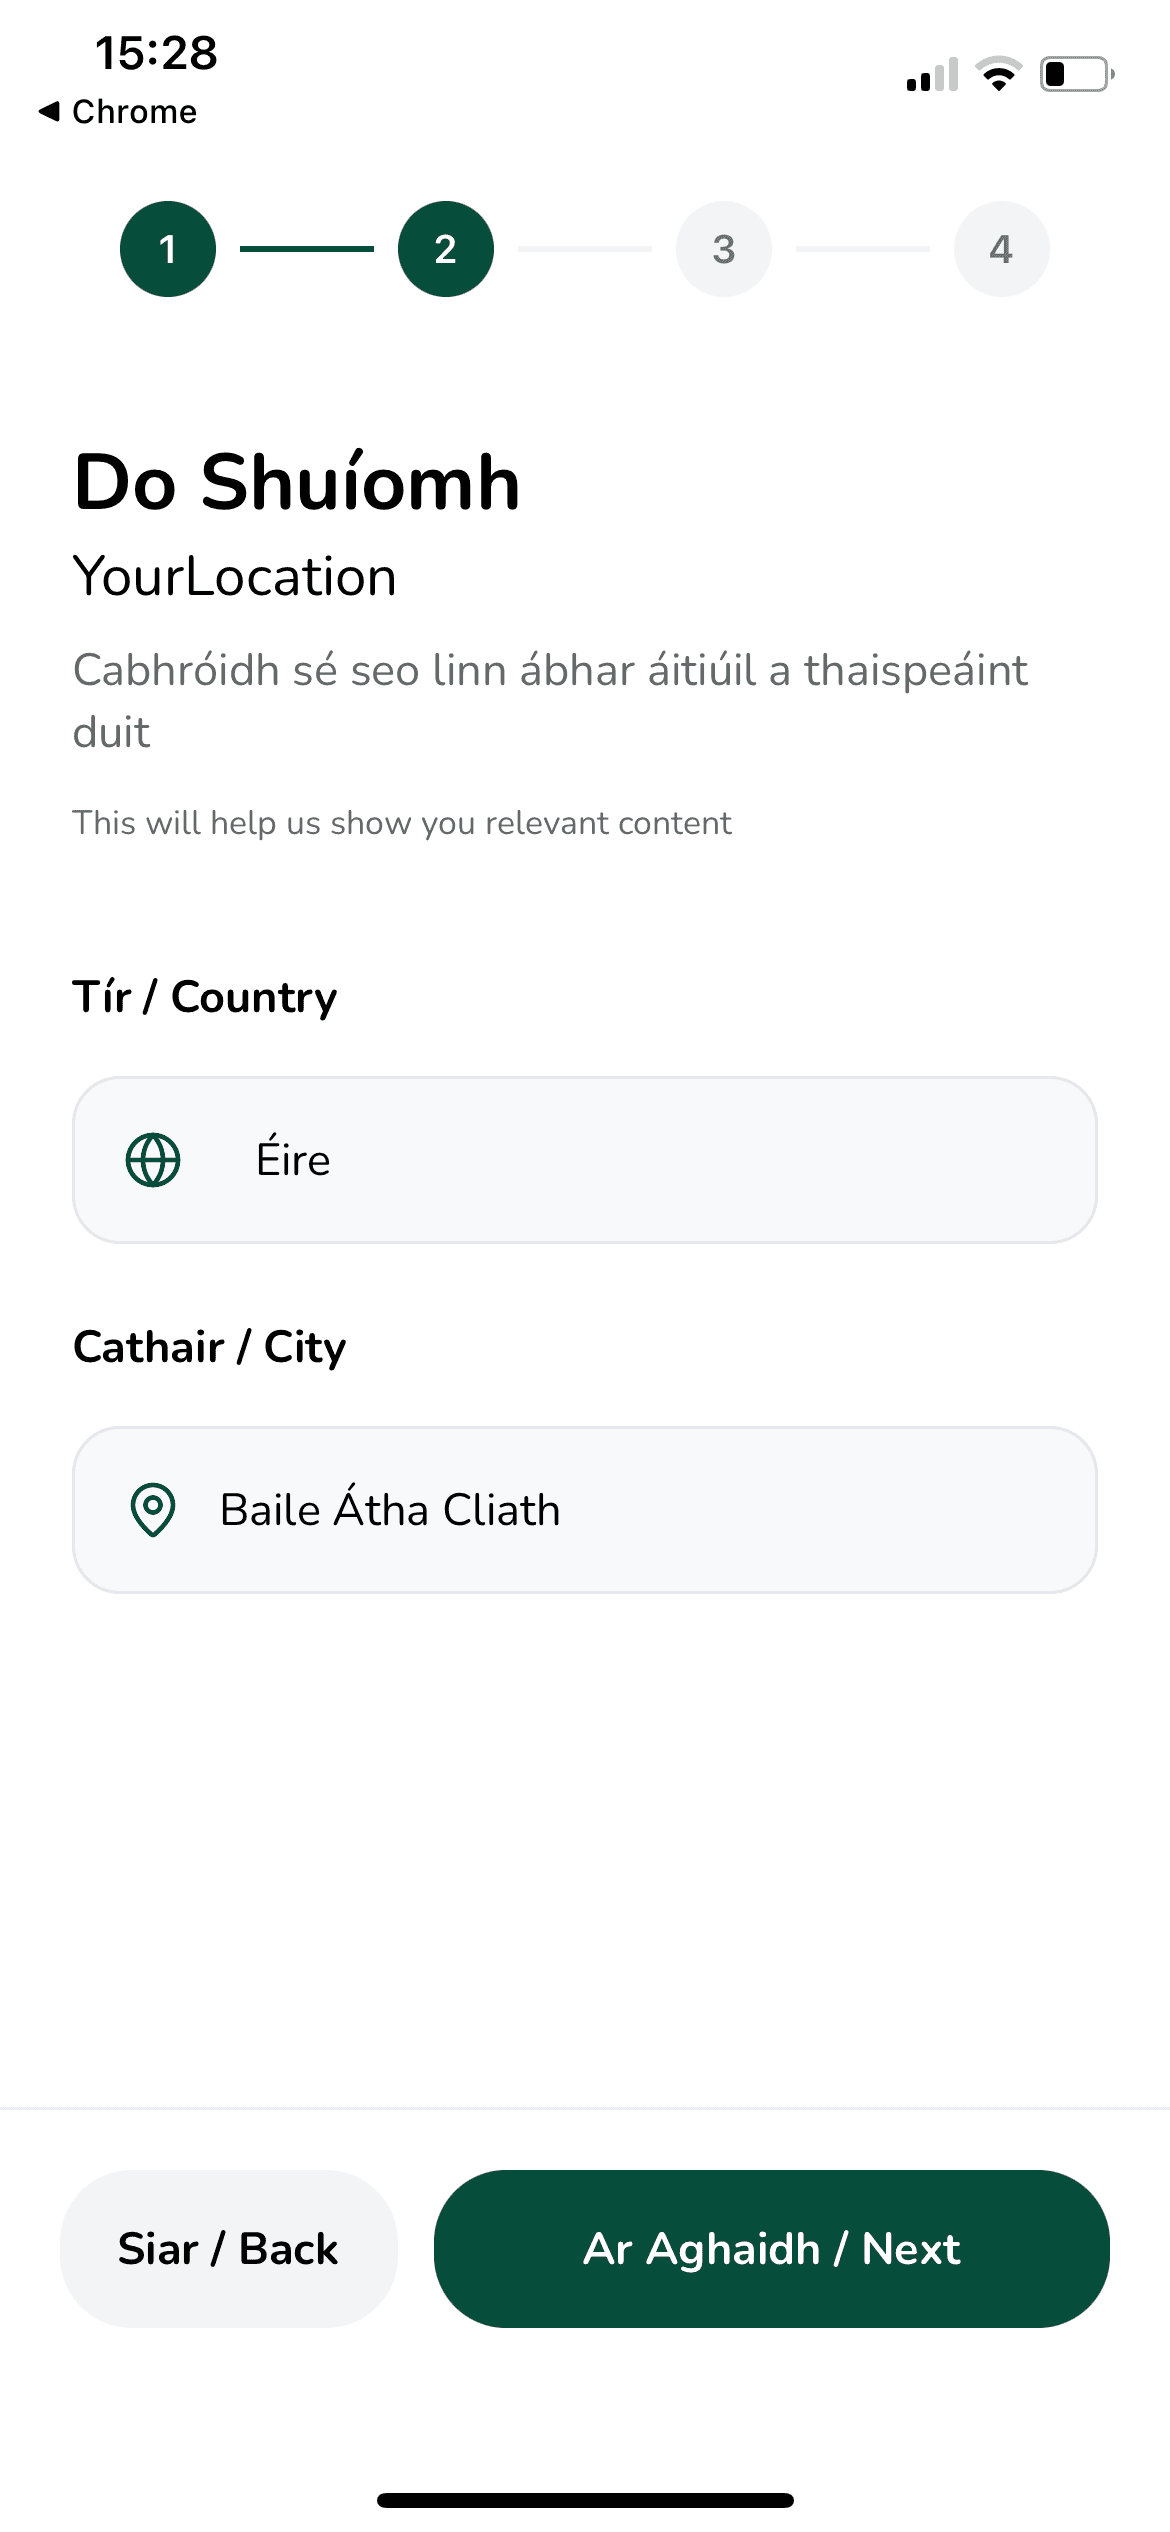The width and height of the screenshot is (1170, 2532).
Task: Go to step 1 circle
Action: (168, 249)
